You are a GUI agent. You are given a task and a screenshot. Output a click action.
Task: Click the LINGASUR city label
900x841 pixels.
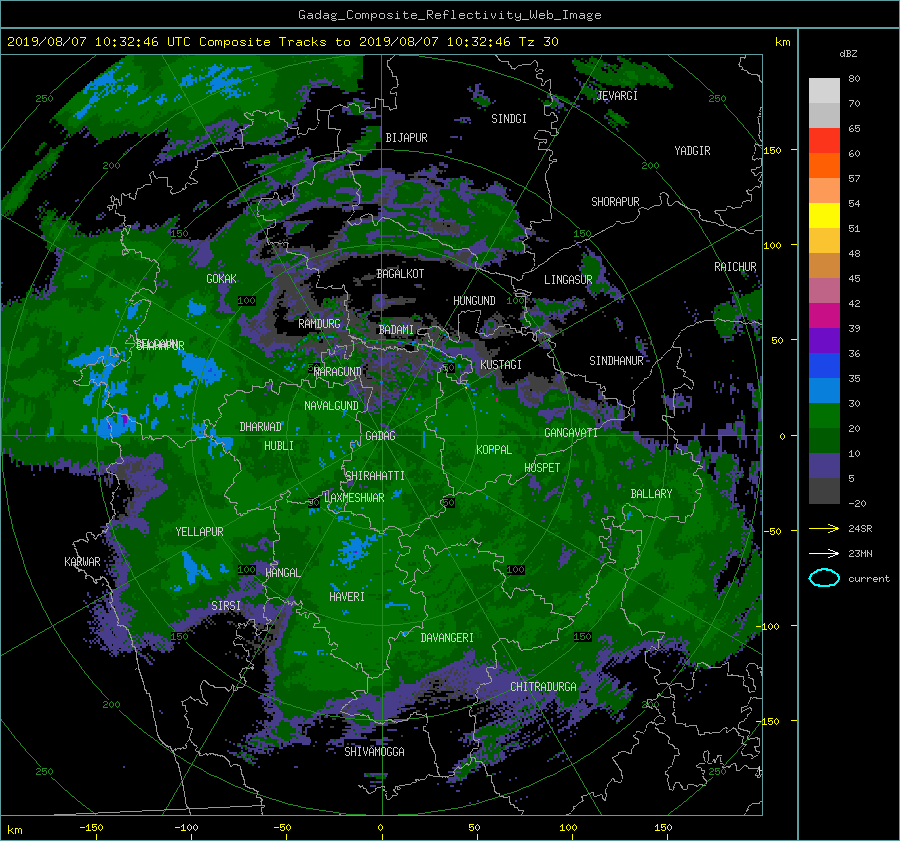(x=568, y=280)
